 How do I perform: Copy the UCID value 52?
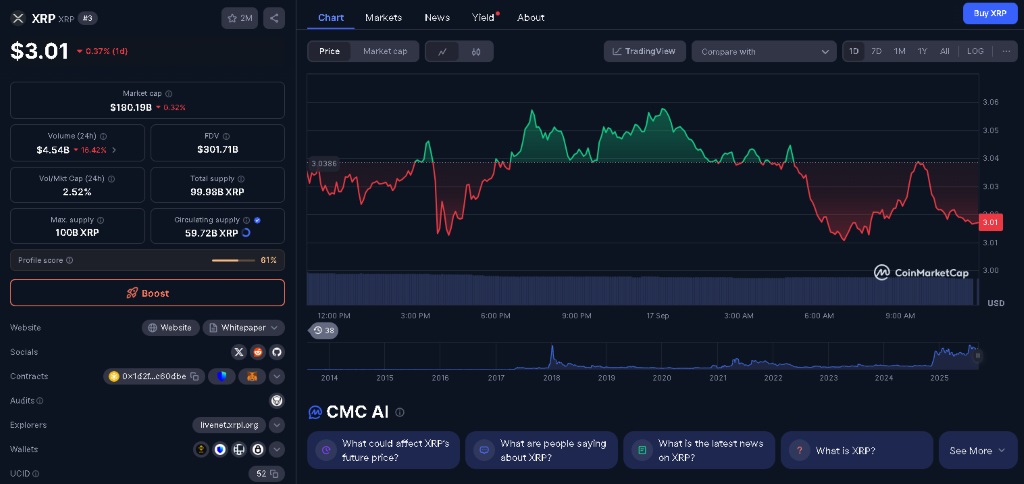tap(273, 474)
